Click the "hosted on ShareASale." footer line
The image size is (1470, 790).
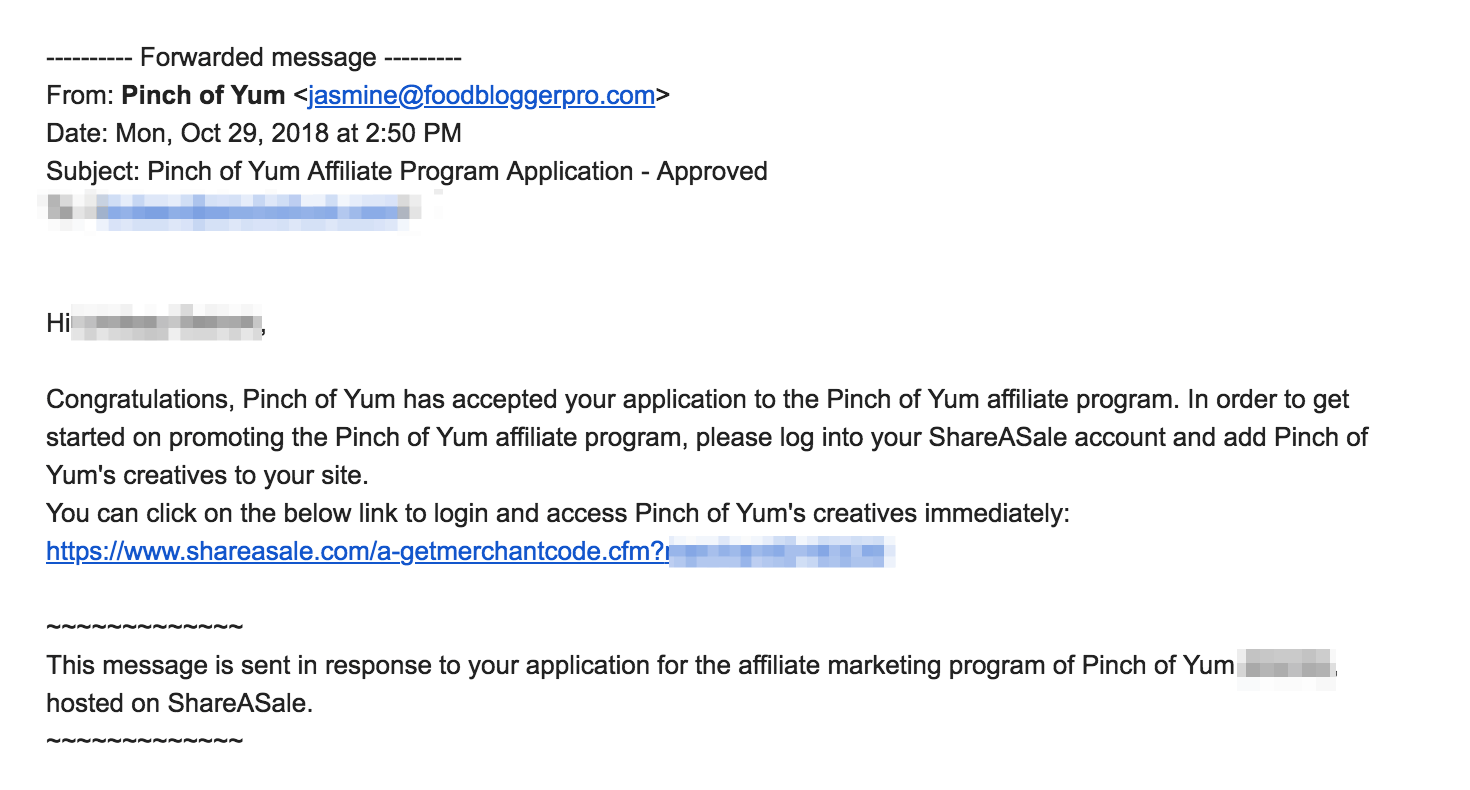coord(180,704)
